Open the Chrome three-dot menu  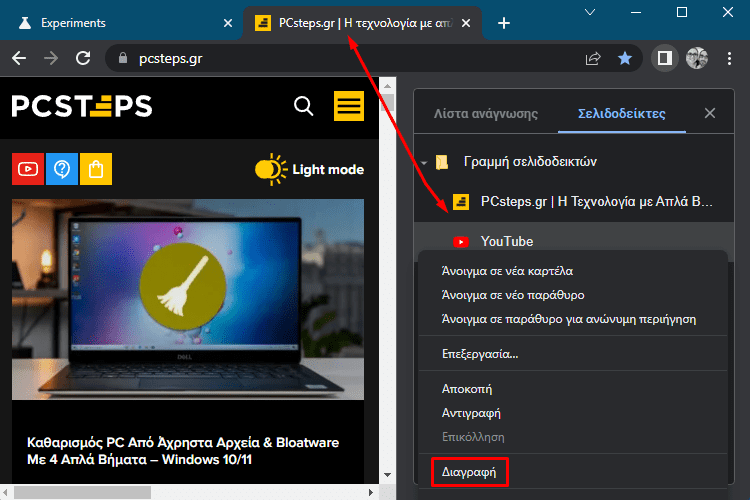729,58
